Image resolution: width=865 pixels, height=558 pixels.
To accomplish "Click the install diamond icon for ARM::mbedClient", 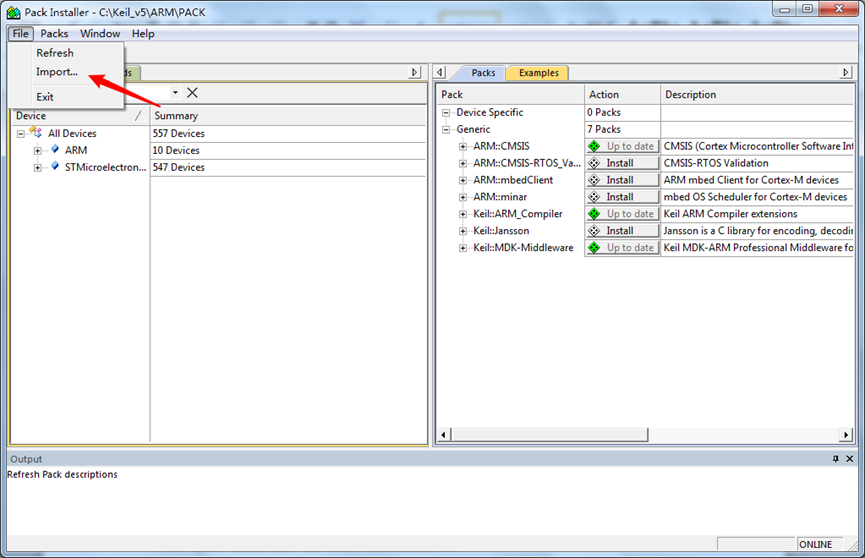I will point(594,180).
